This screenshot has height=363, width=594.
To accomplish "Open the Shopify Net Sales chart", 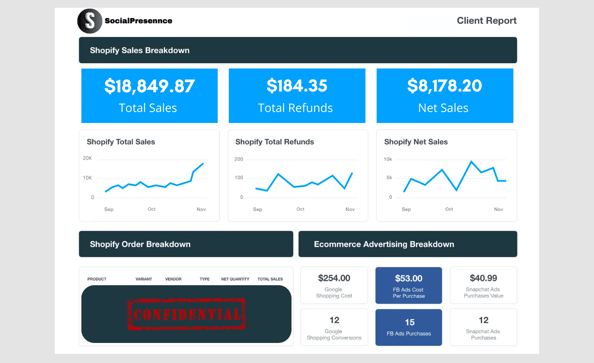I will (447, 175).
